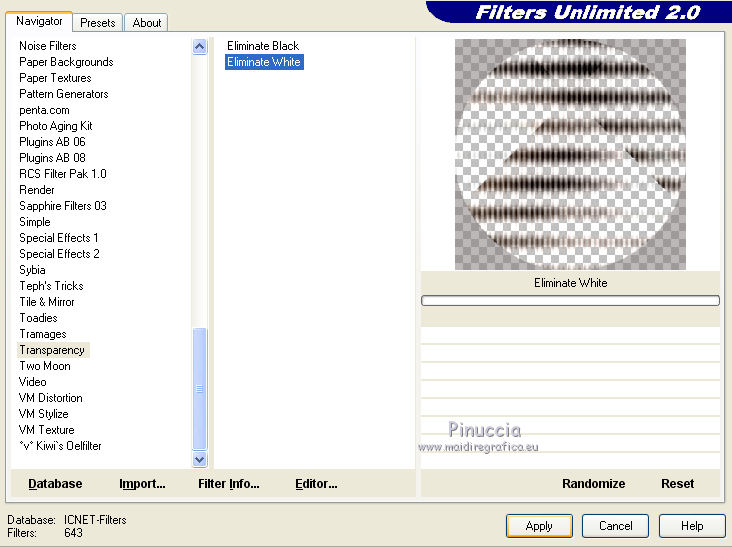Select Noise Filters category
The width and height of the screenshot is (732, 547).
(x=48, y=46)
